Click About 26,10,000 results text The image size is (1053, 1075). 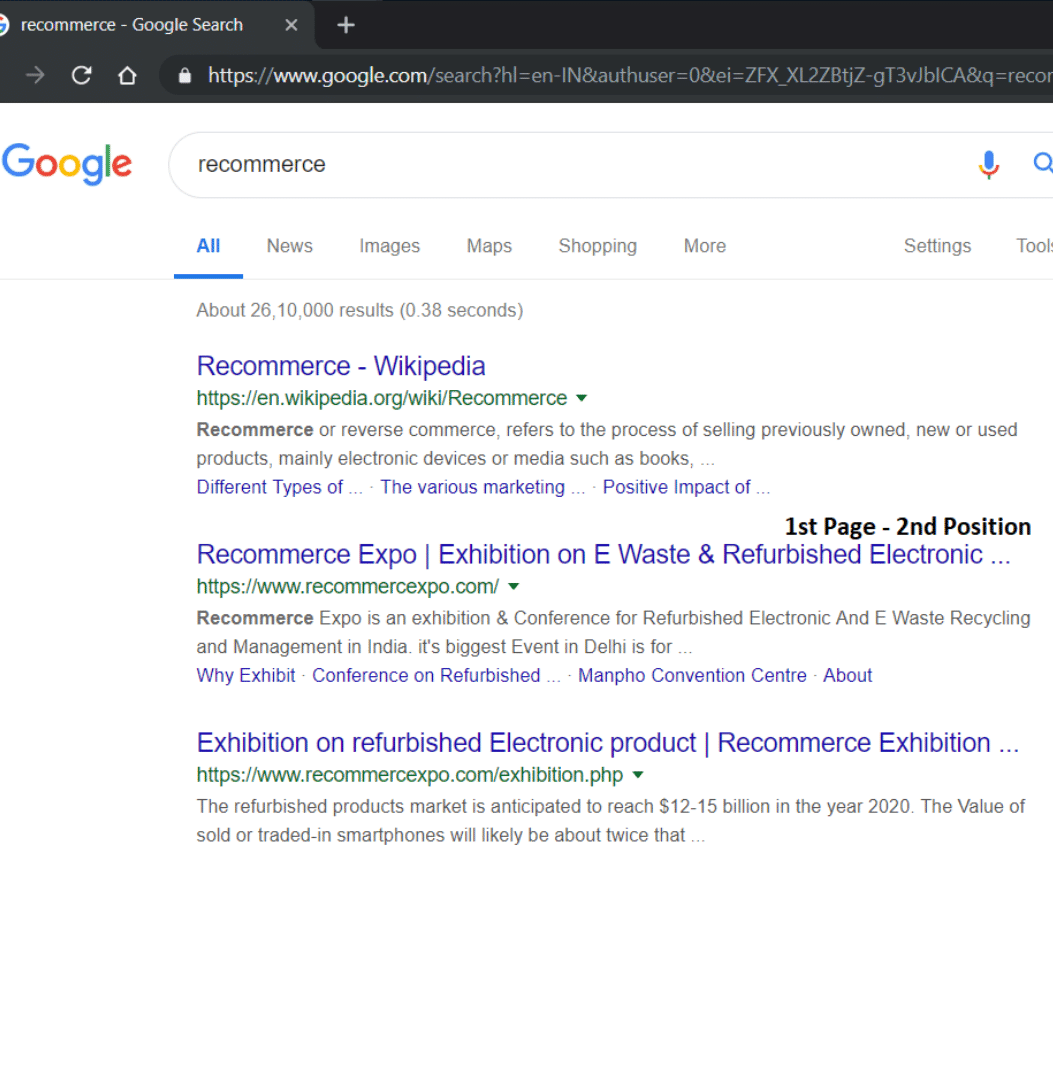pyautogui.click(x=360, y=311)
